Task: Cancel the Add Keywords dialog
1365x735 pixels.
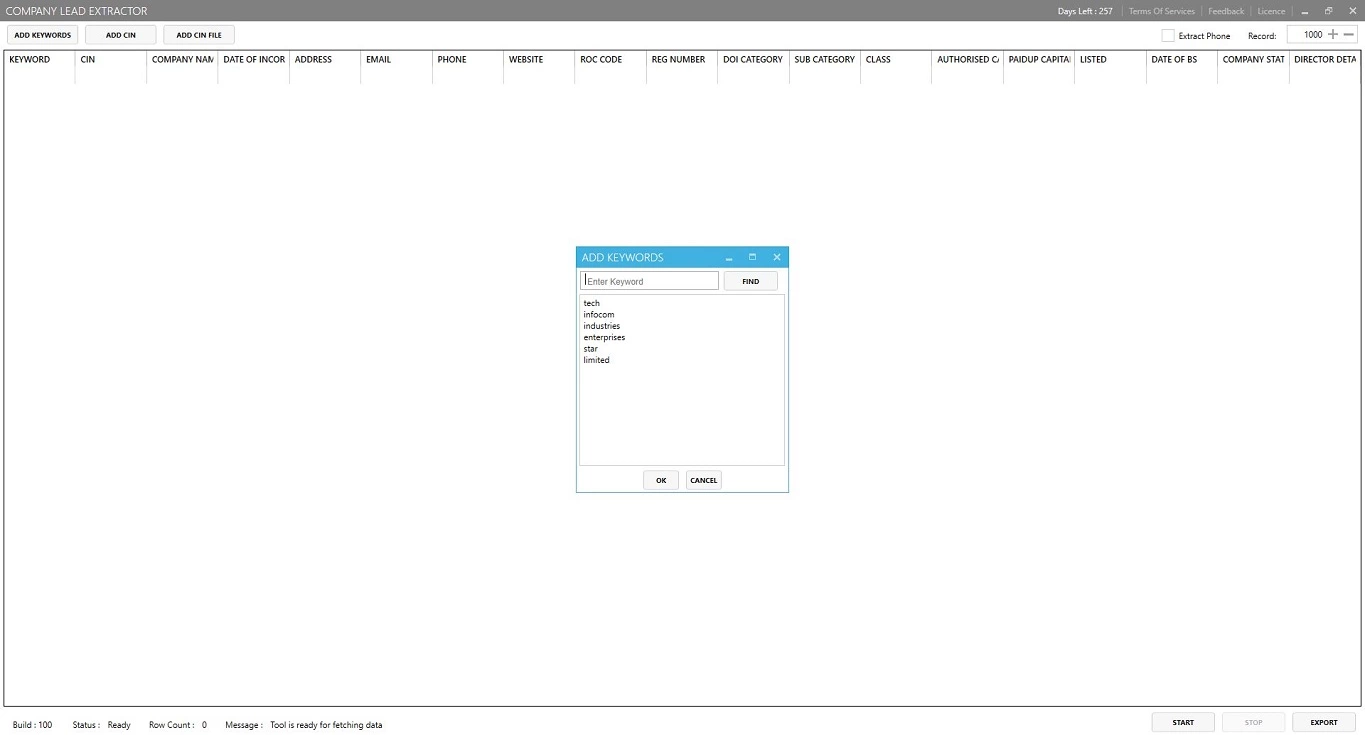Action: coord(704,480)
